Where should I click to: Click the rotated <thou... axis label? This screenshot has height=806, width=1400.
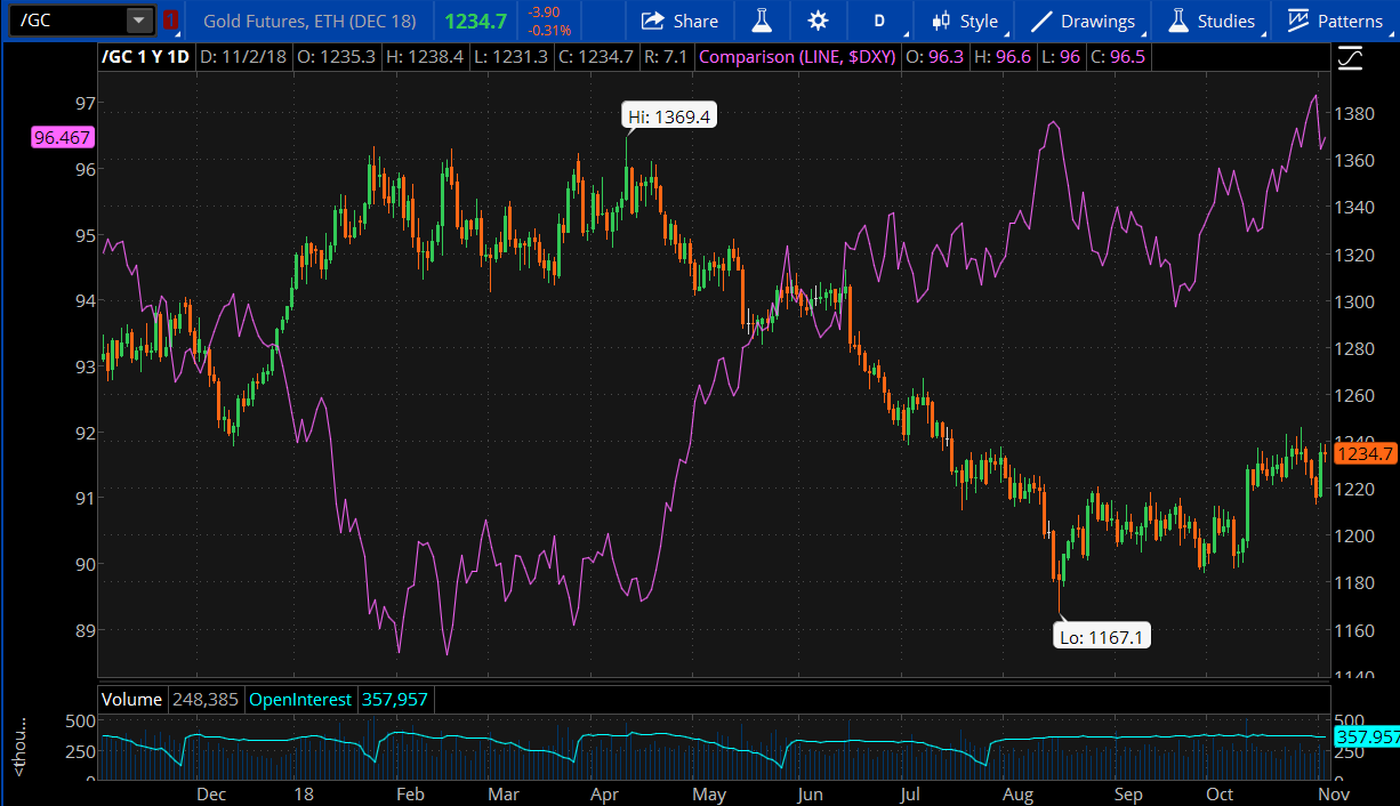click(x=18, y=748)
